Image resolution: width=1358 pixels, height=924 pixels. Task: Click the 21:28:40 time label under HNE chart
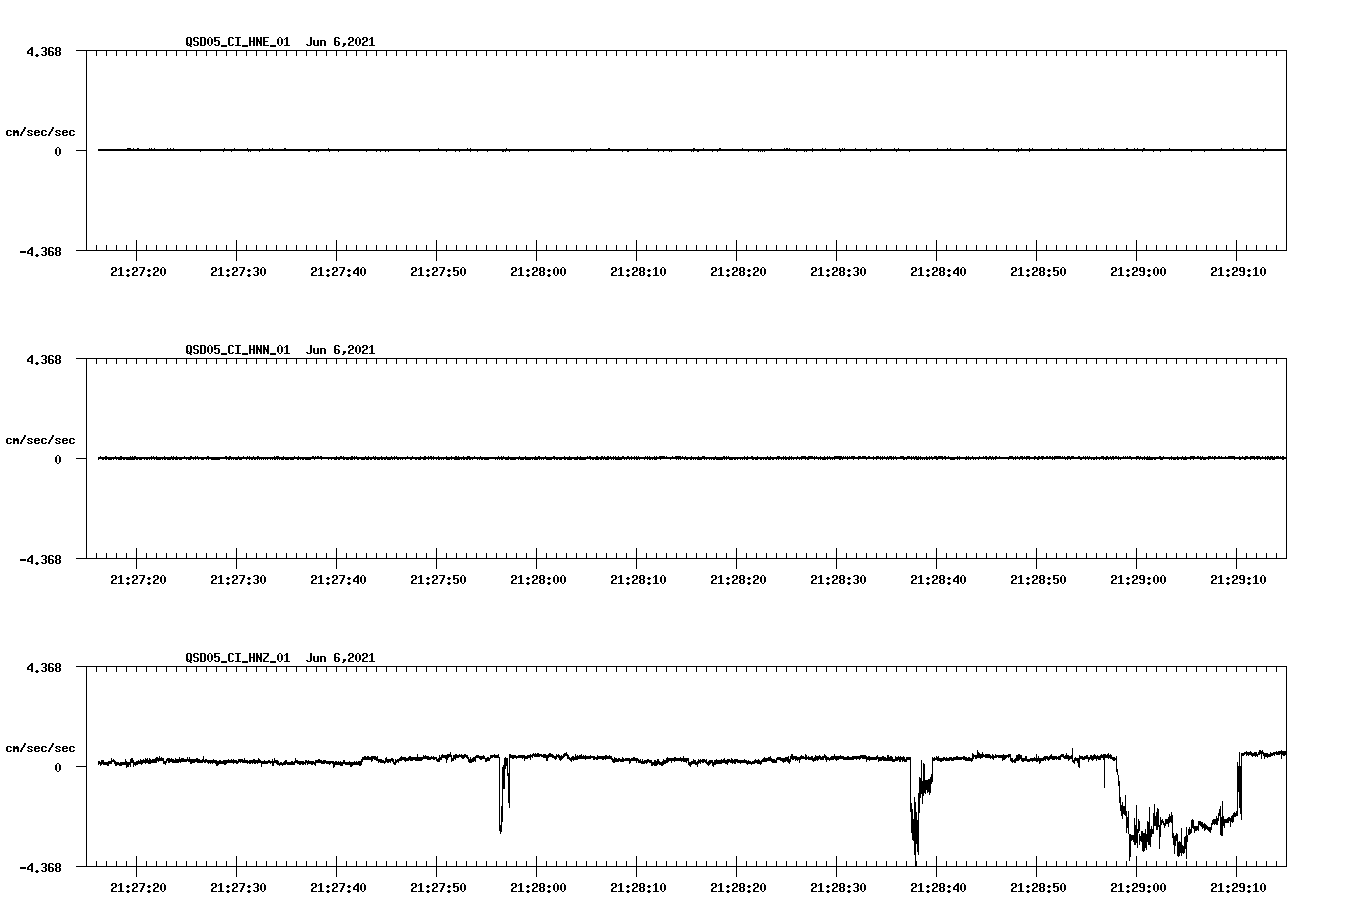click(x=938, y=272)
